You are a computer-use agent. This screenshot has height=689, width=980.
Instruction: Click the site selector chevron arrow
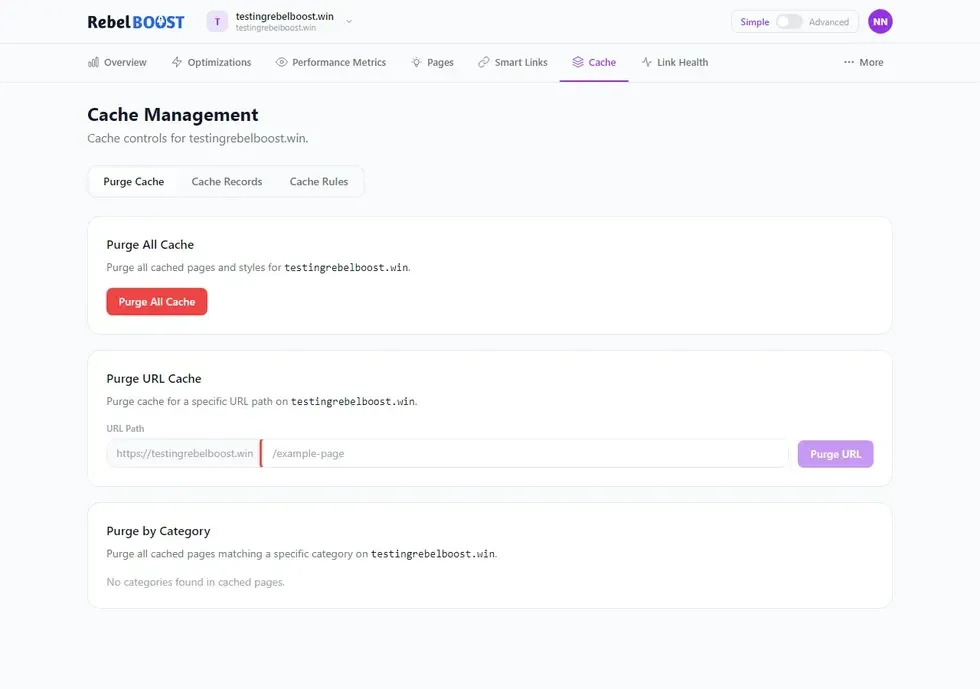point(349,22)
